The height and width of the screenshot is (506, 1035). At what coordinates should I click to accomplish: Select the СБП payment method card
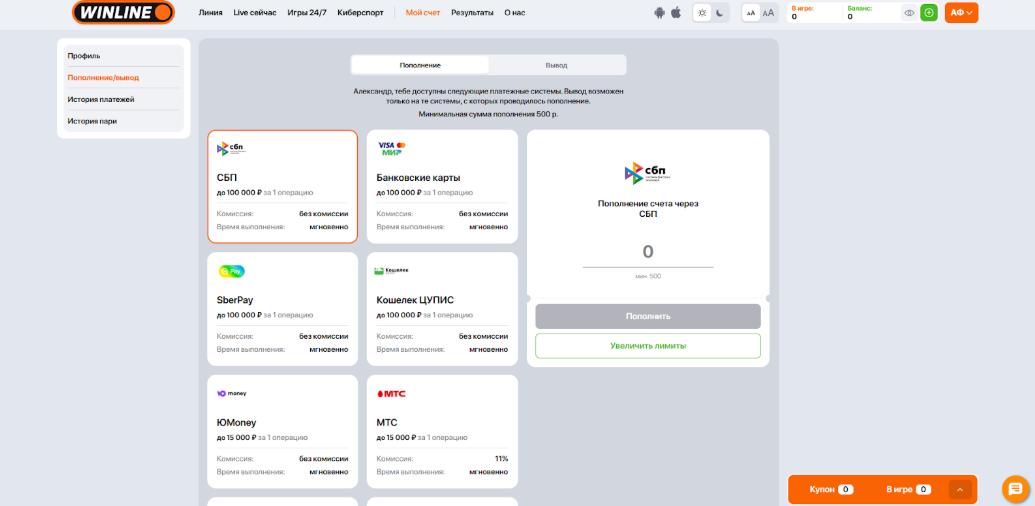click(282, 187)
